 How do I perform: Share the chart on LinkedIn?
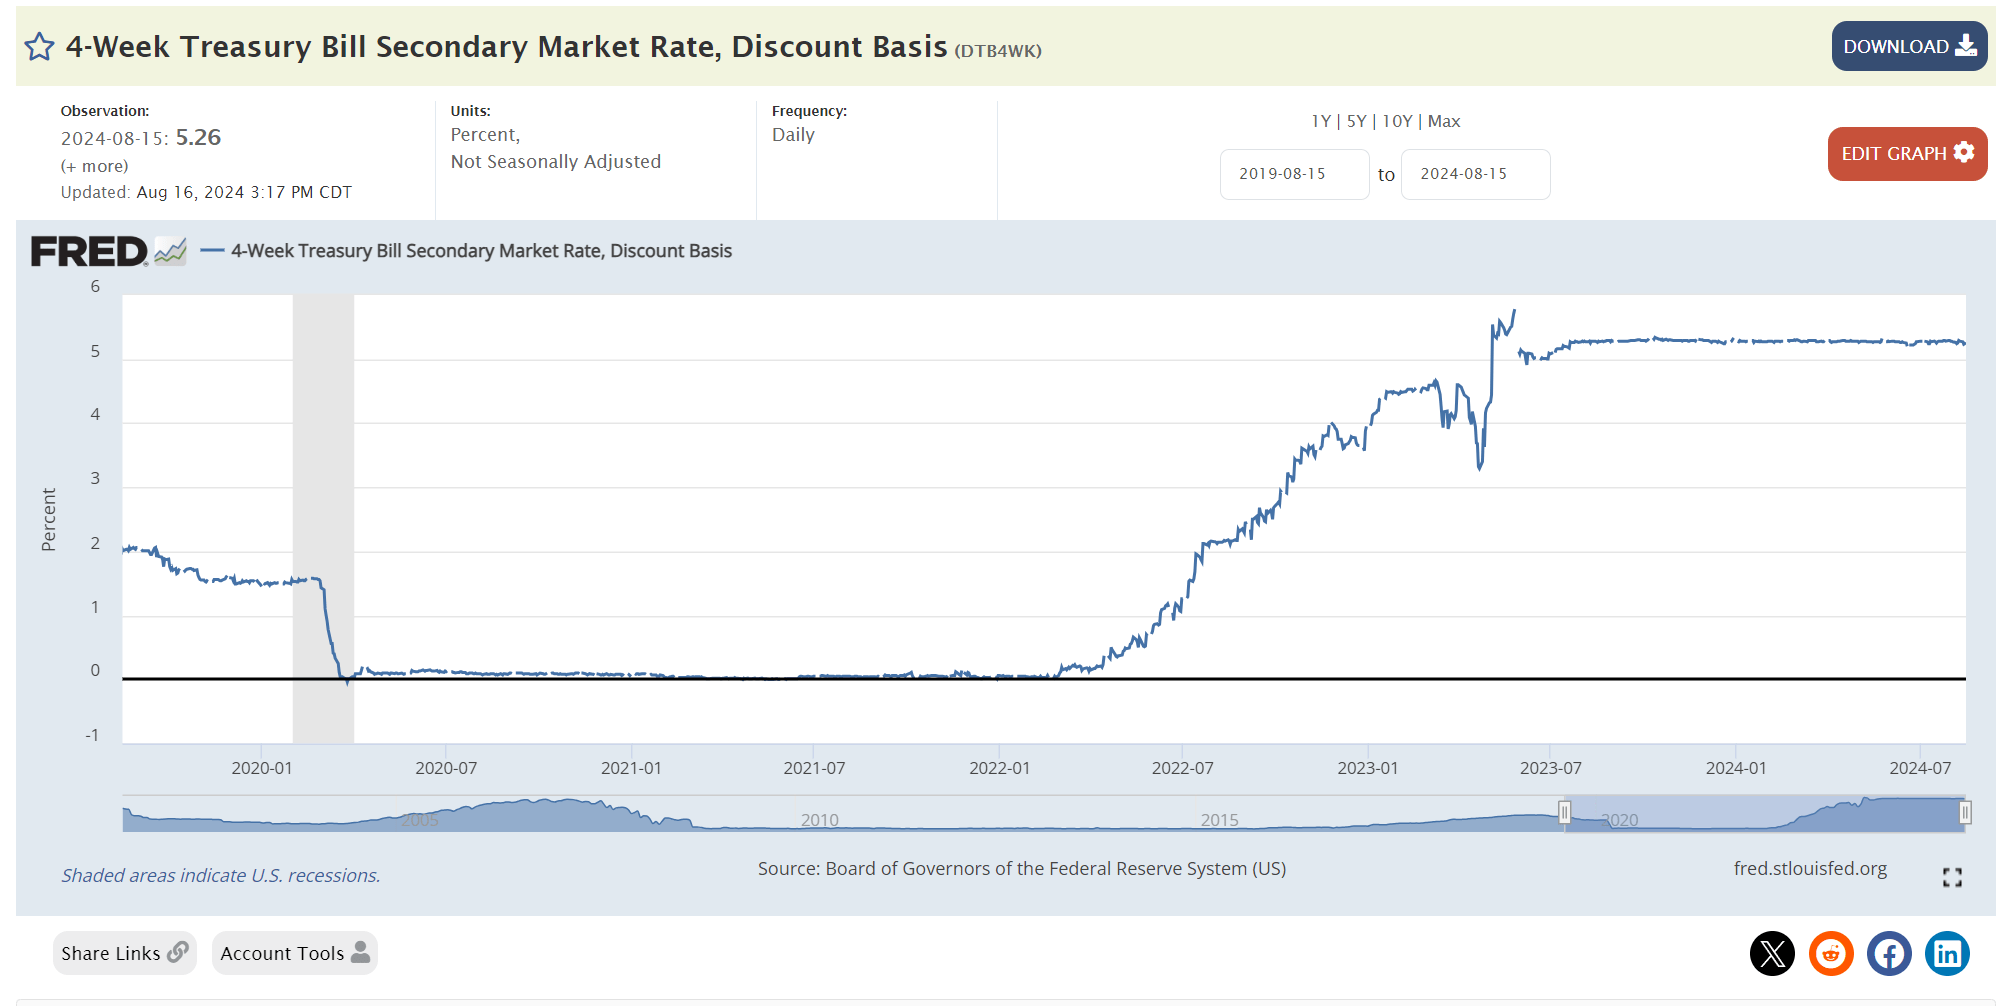click(1947, 953)
